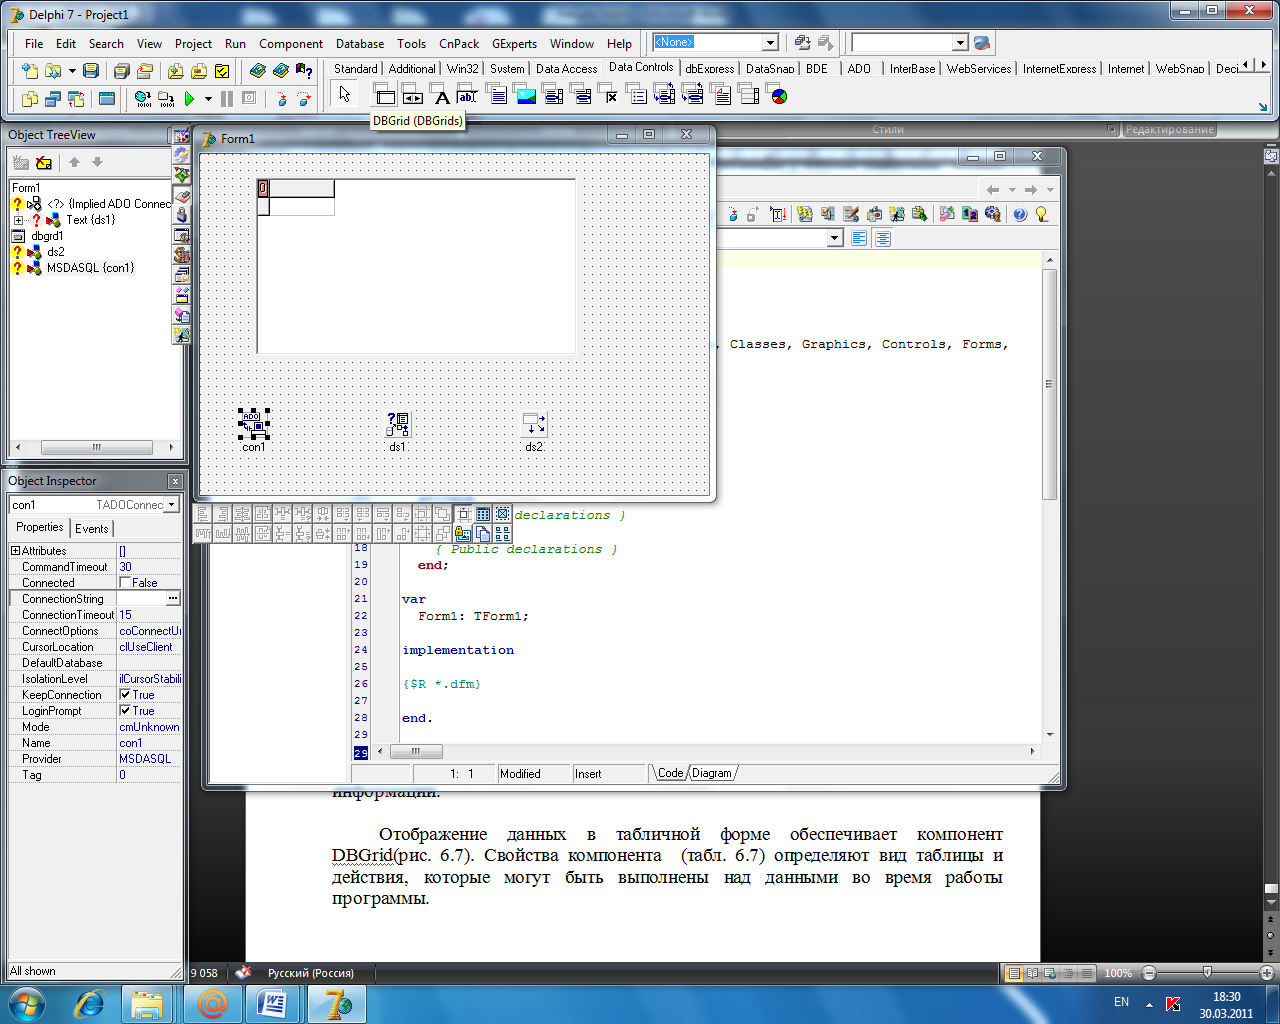Click the Pause program toolbar icon
Image resolution: width=1280 pixels, height=1024 pixels.
(x=227, y=98)
